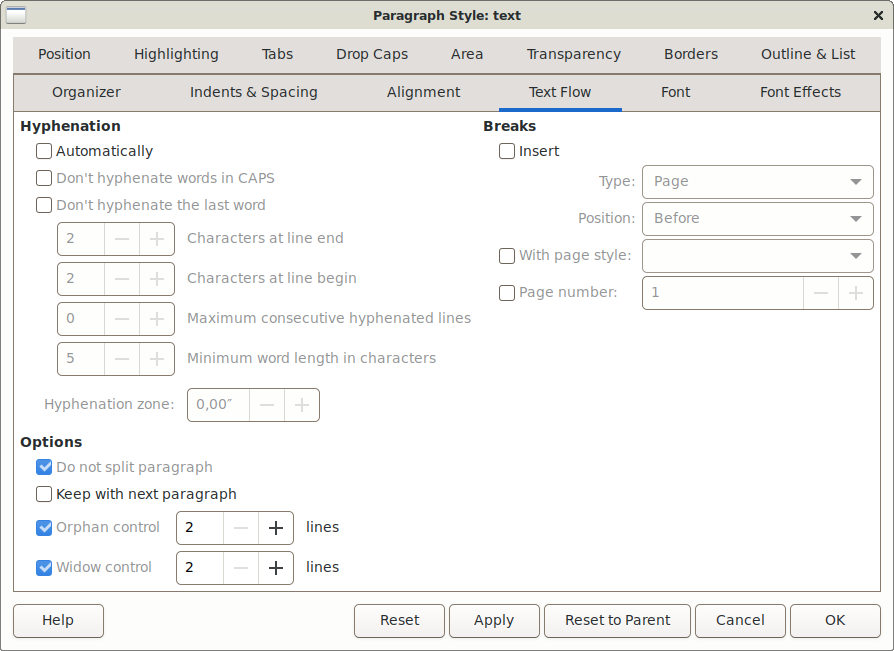The width and height of the screenshot is (894, 651).
Task: Click the Apply button
Action: (494, 621)
